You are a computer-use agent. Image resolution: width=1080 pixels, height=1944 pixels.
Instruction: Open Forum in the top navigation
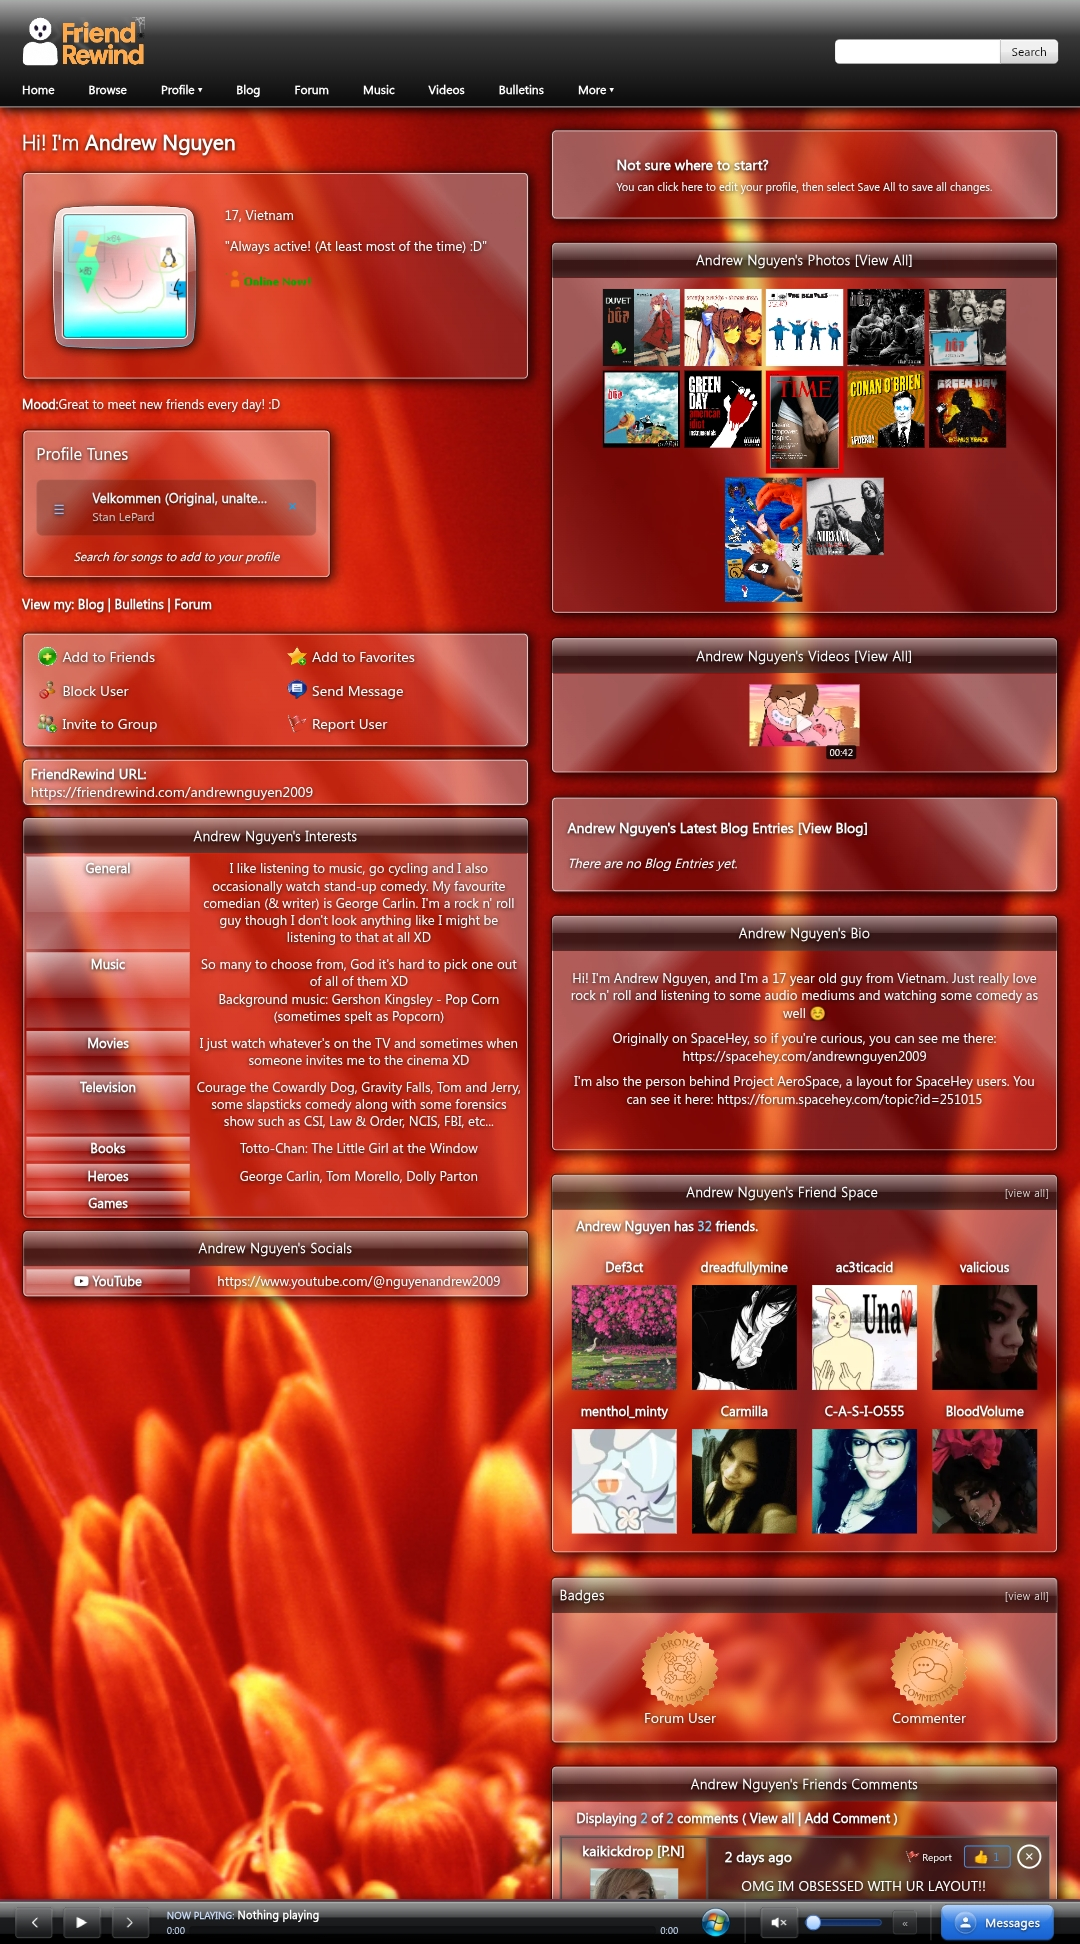pyautogui.click(x=311, y=90)
